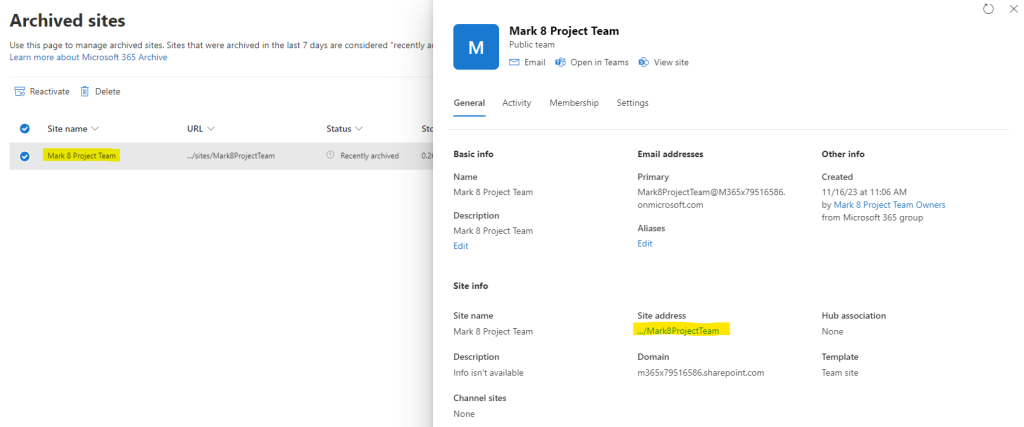Toggle the select-all checkbox in header row
The width and height of the screenshot is (1024, 427).
coord(25,129)
